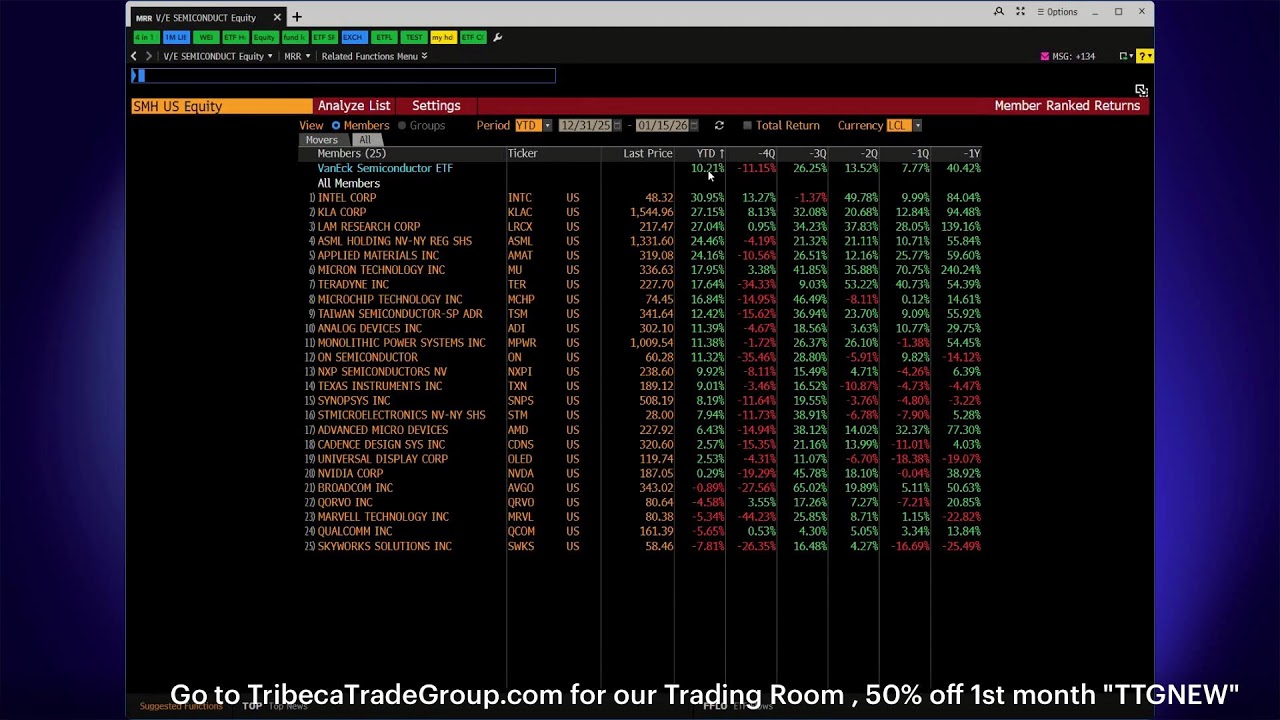Refresh the date range with reload icon
This screenshot has height=720, width=1280.
(x=719, y=125)
